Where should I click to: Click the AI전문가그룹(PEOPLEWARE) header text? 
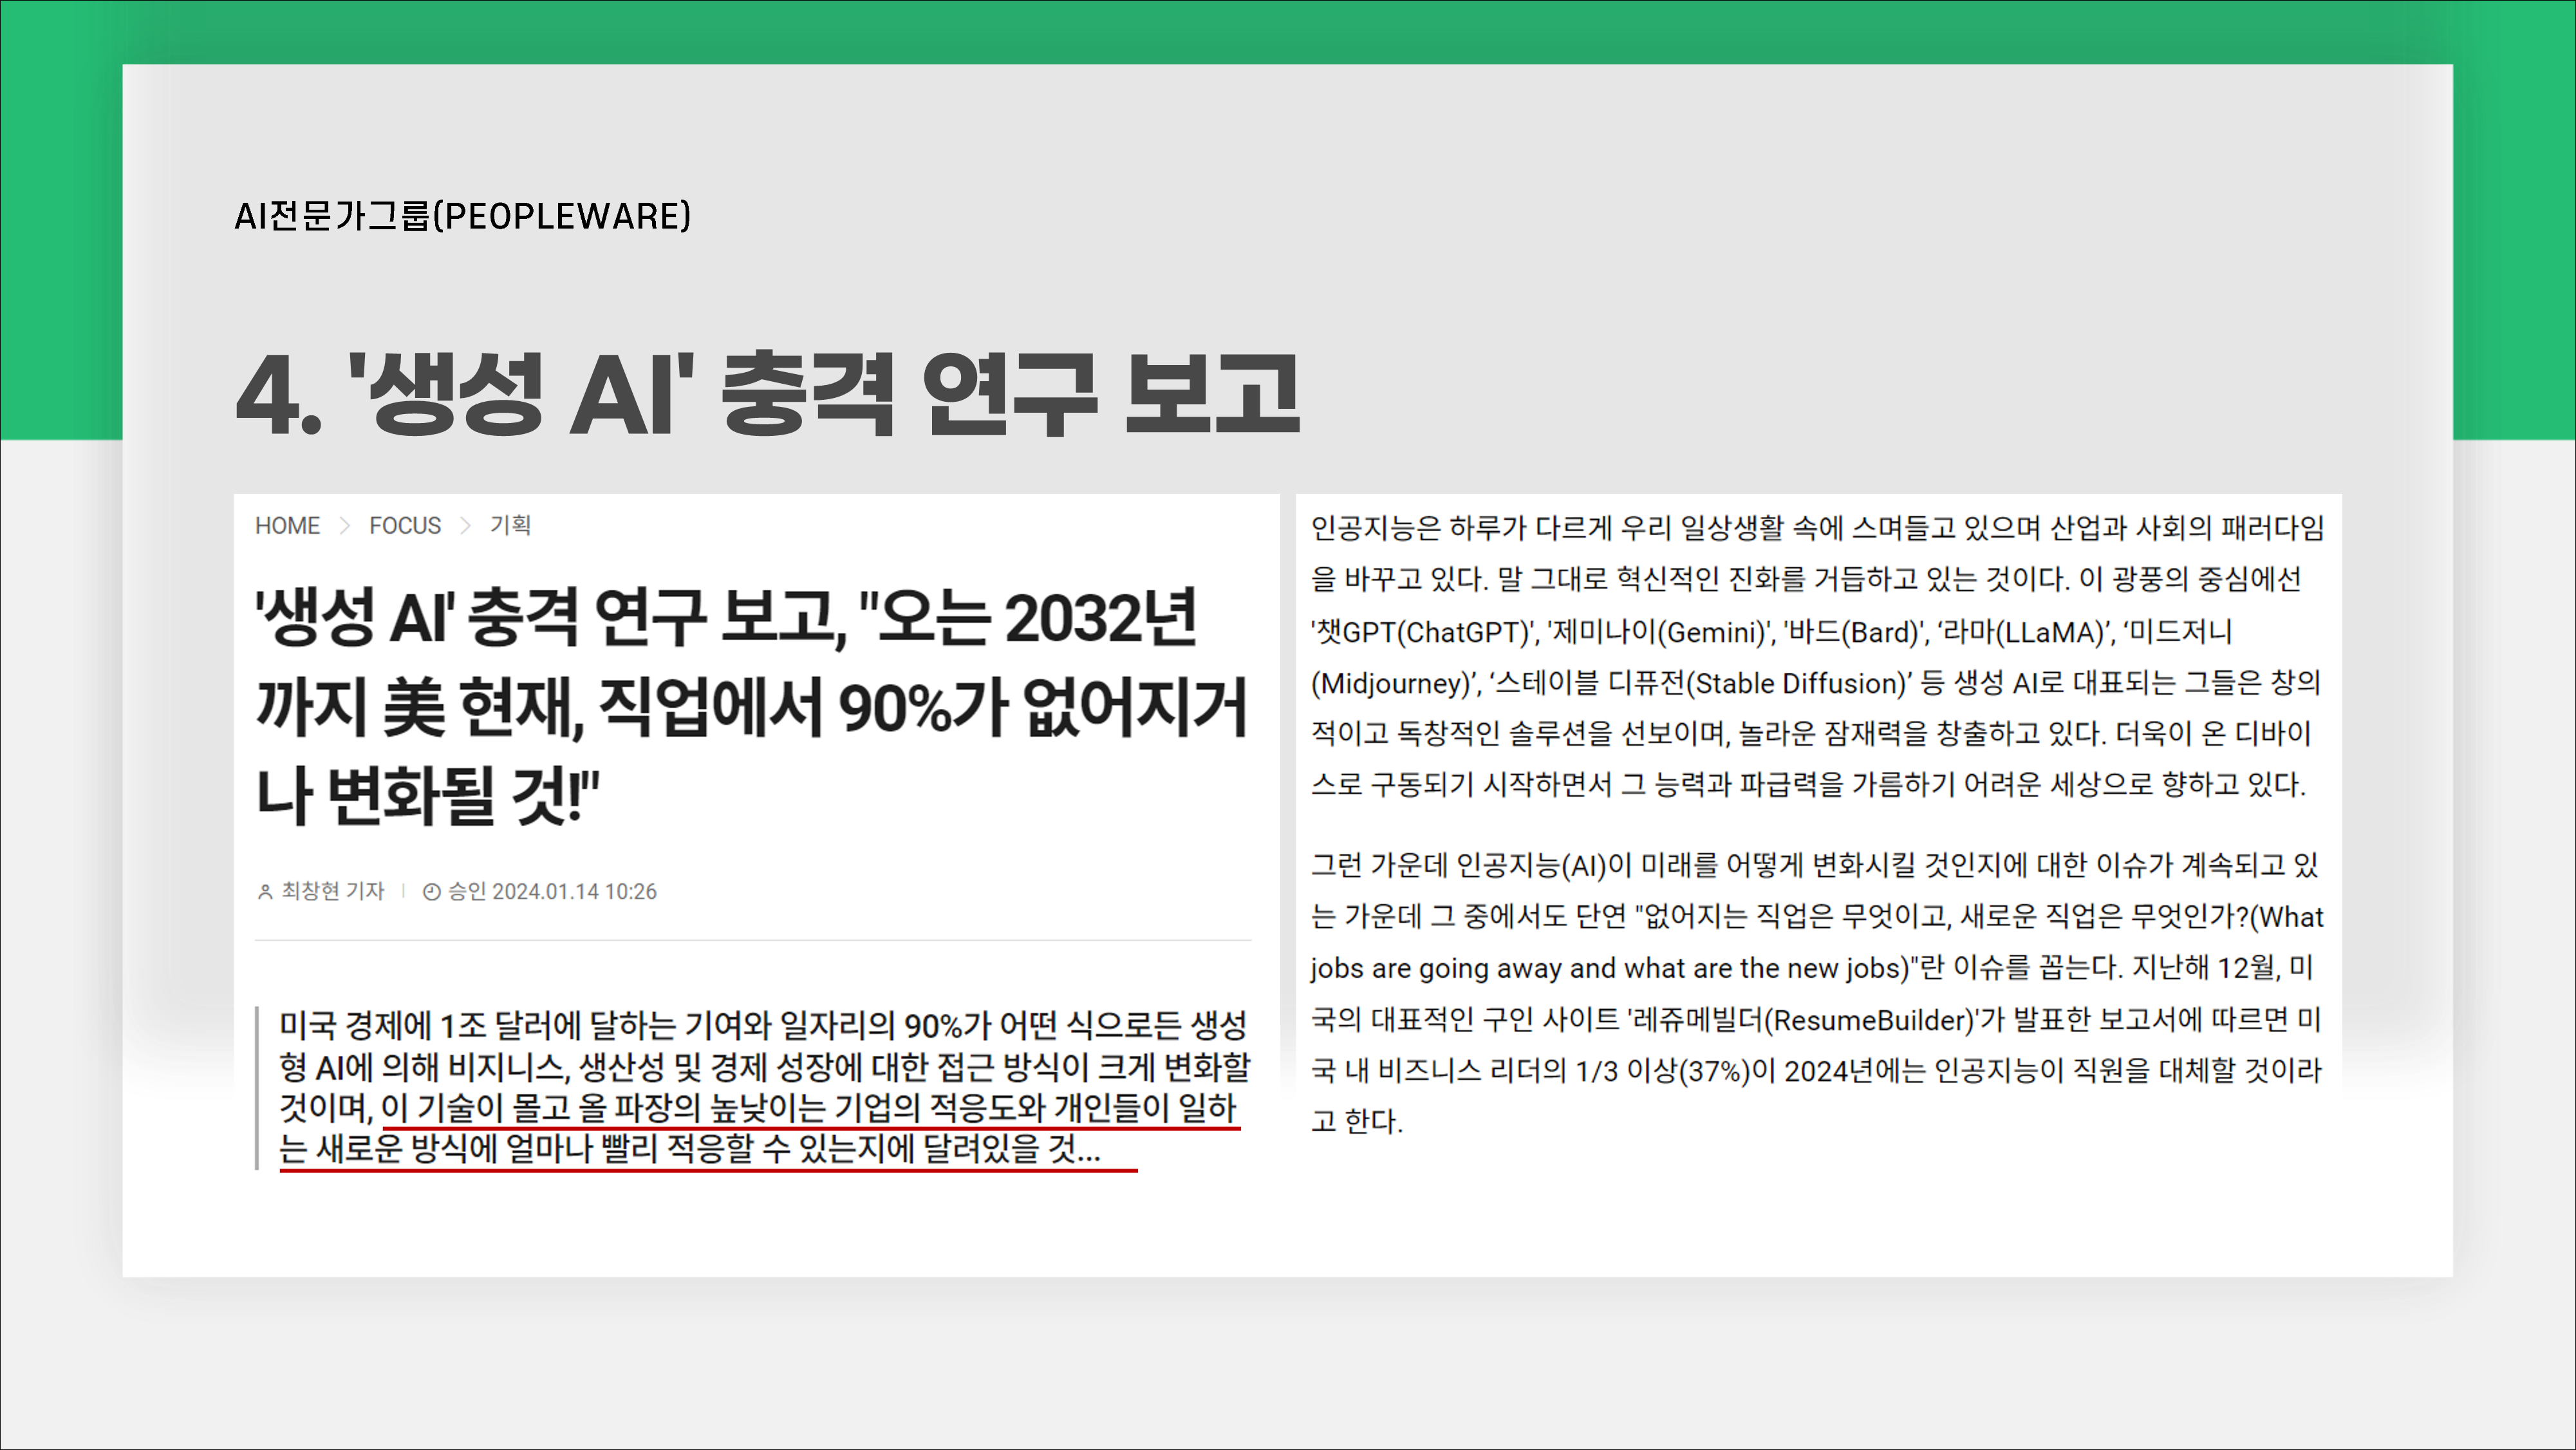(462, 216)
